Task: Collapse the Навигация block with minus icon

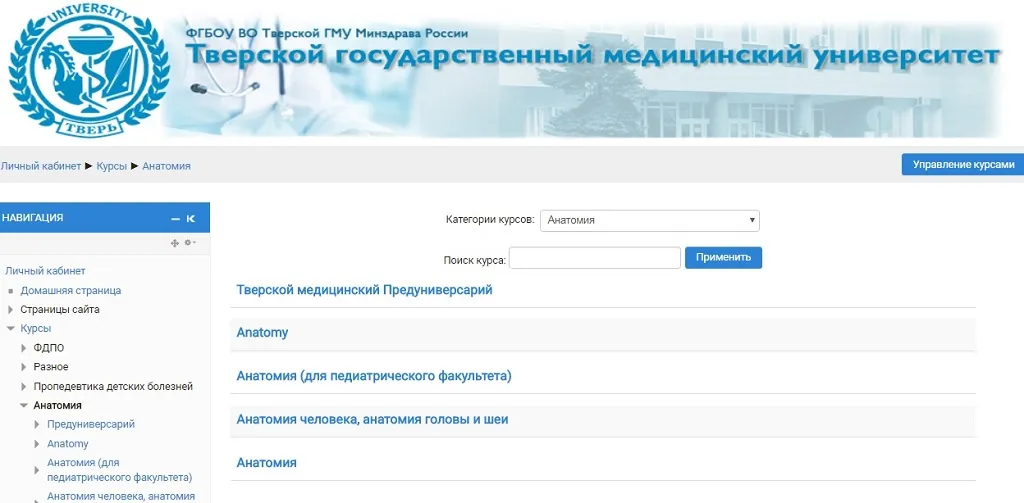Action: click(x=175, y=219)
